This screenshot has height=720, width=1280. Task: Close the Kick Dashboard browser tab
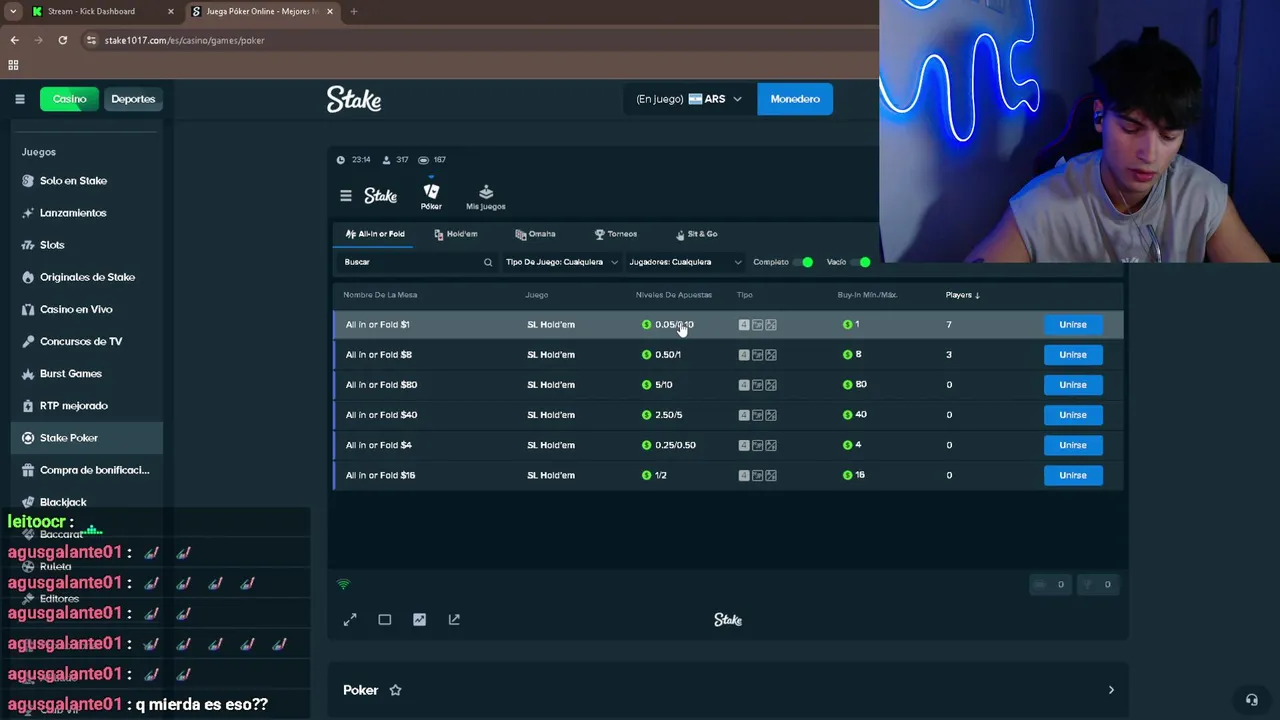(x=170, y=11)
